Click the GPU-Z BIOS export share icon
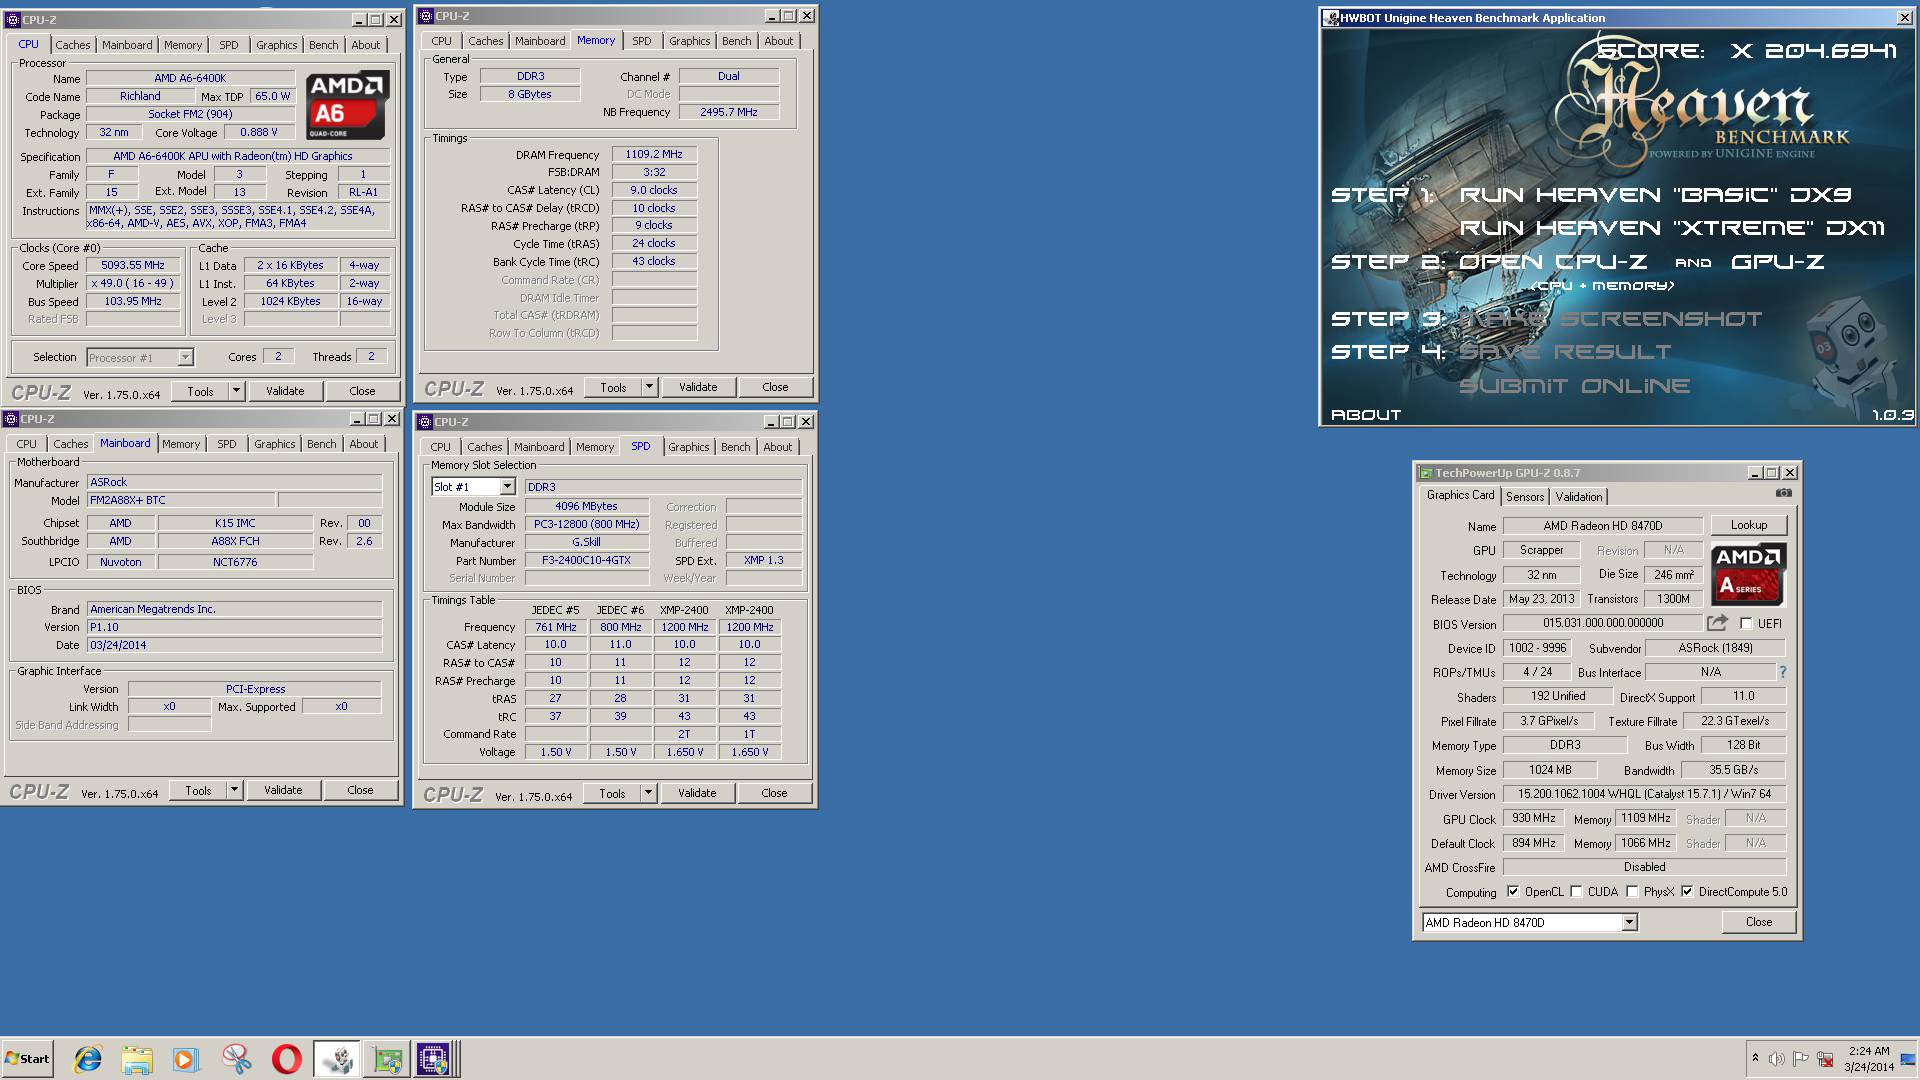The width and height of the screenshot is (1920, 1080). (1717, 623)
